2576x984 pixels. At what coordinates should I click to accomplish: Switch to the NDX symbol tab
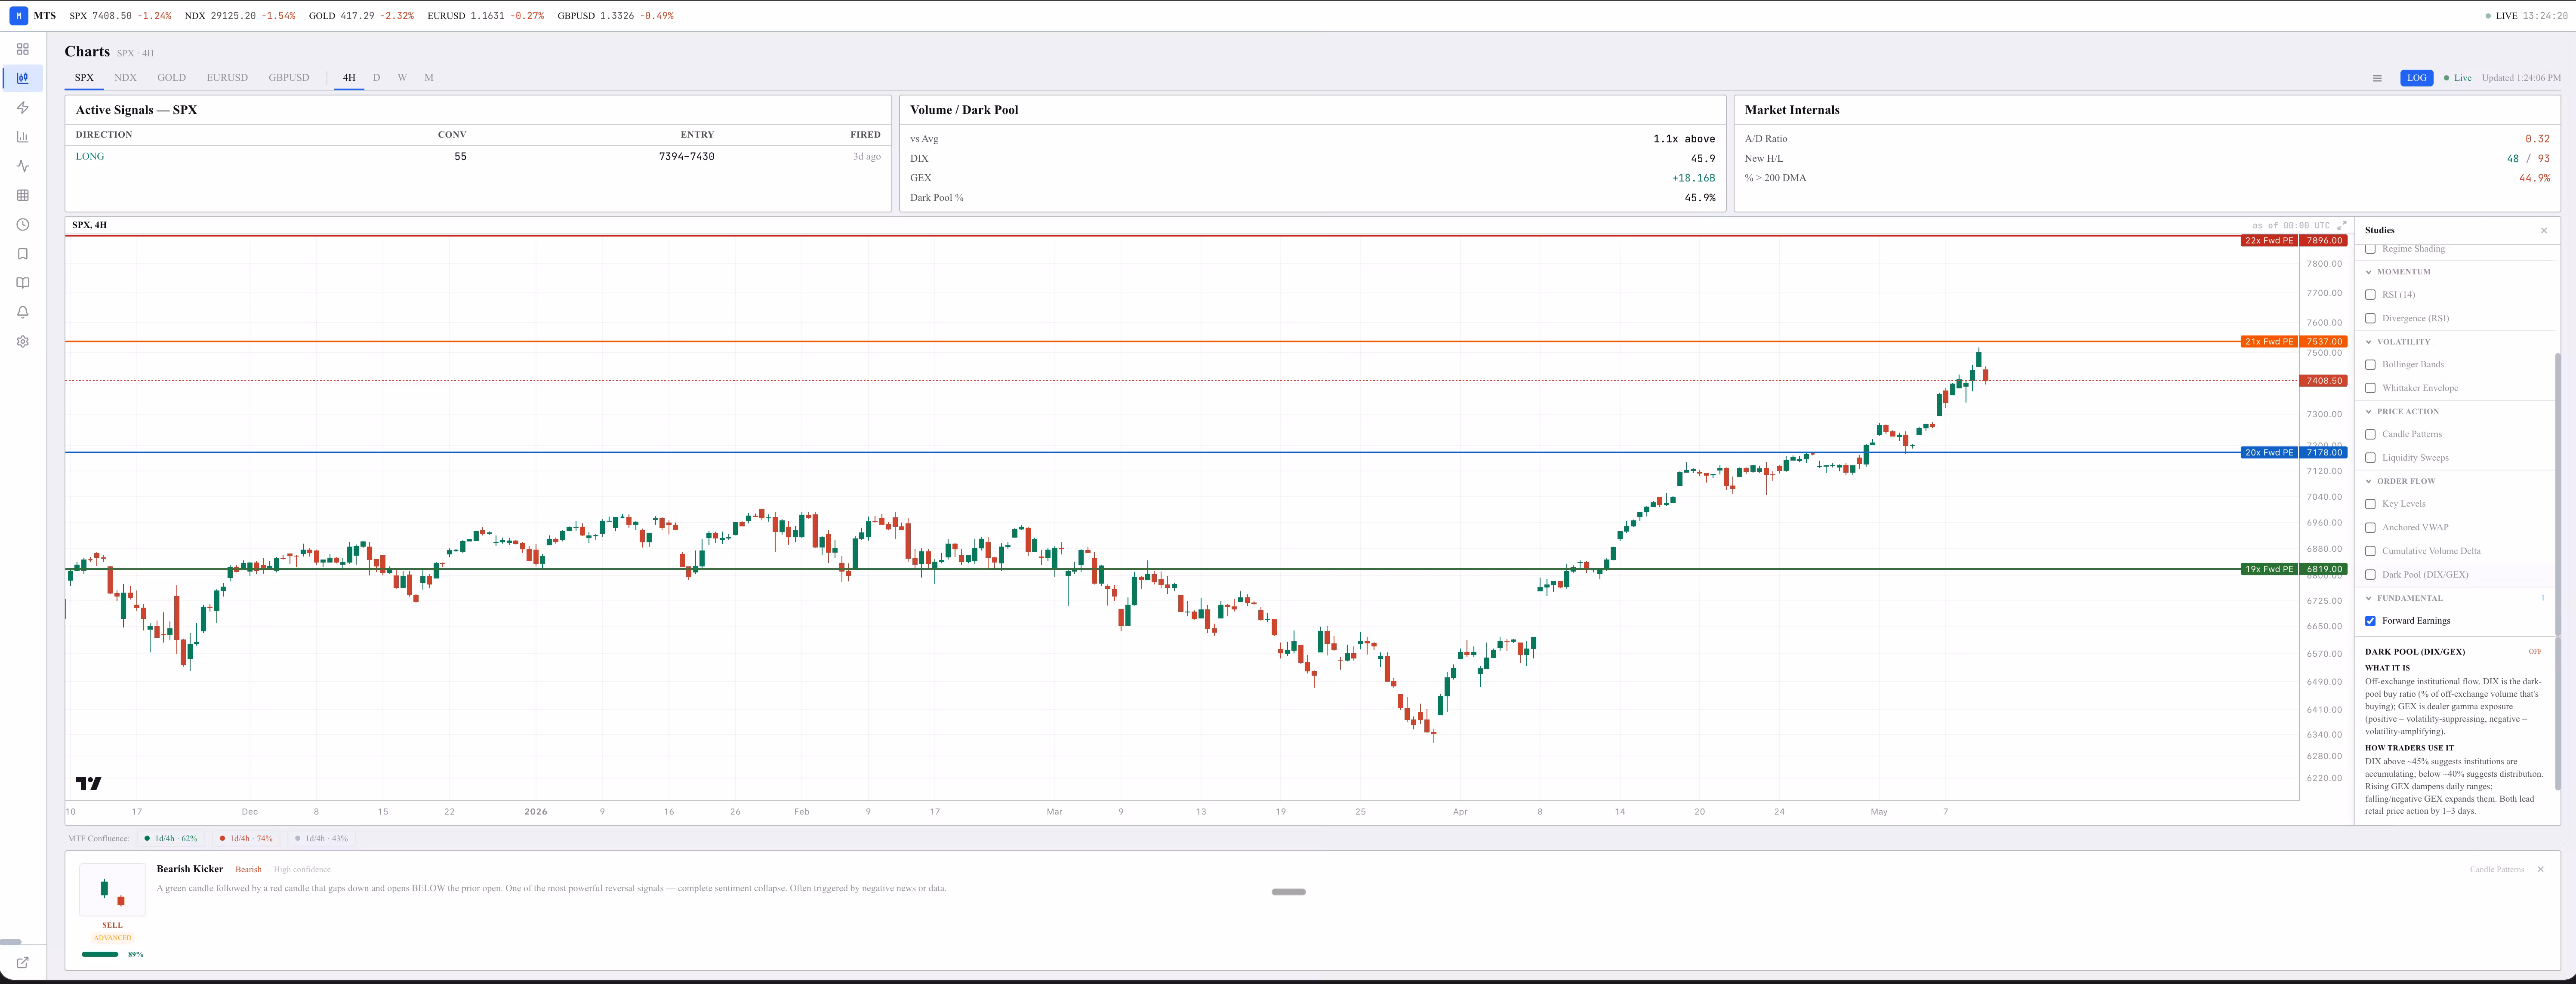point(125,78)
